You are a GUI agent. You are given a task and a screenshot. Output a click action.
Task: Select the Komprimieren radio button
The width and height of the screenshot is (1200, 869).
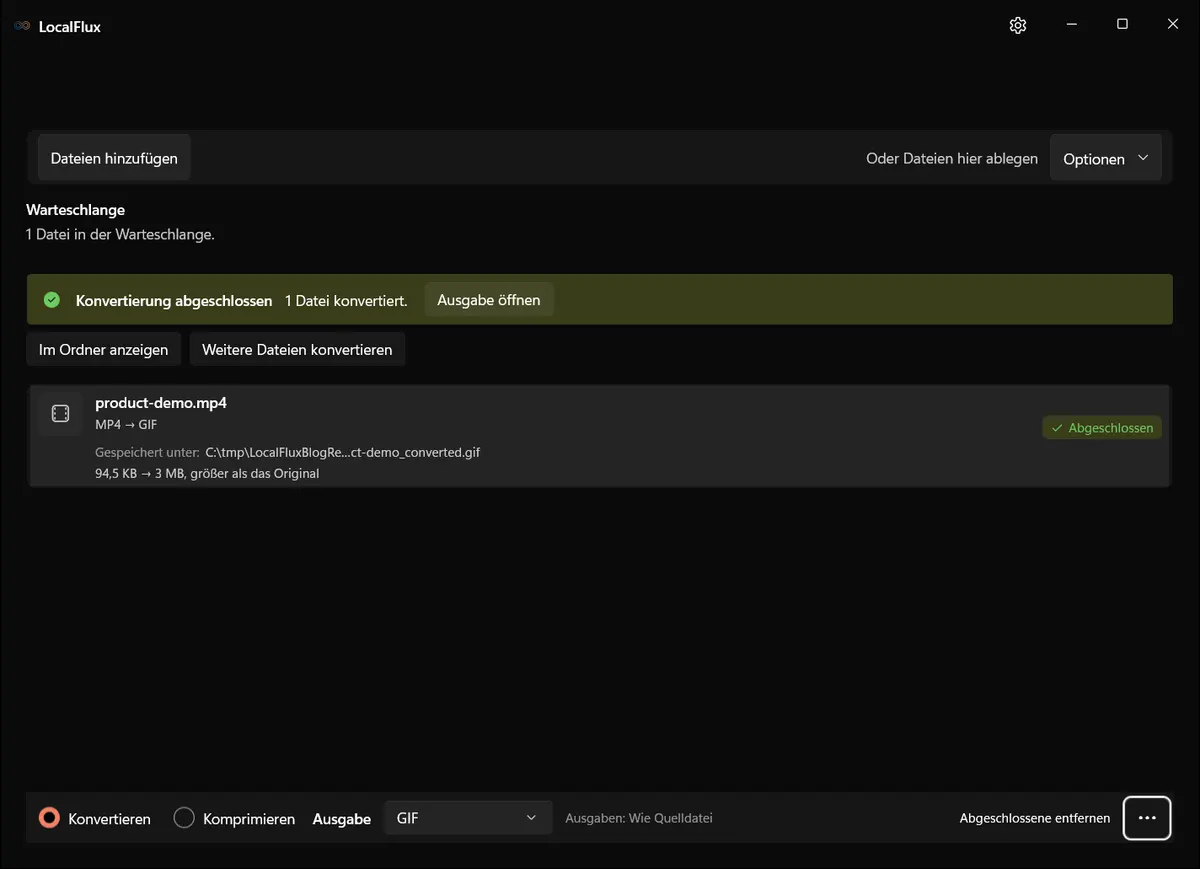pyautogui.click(x=184, y=818)
